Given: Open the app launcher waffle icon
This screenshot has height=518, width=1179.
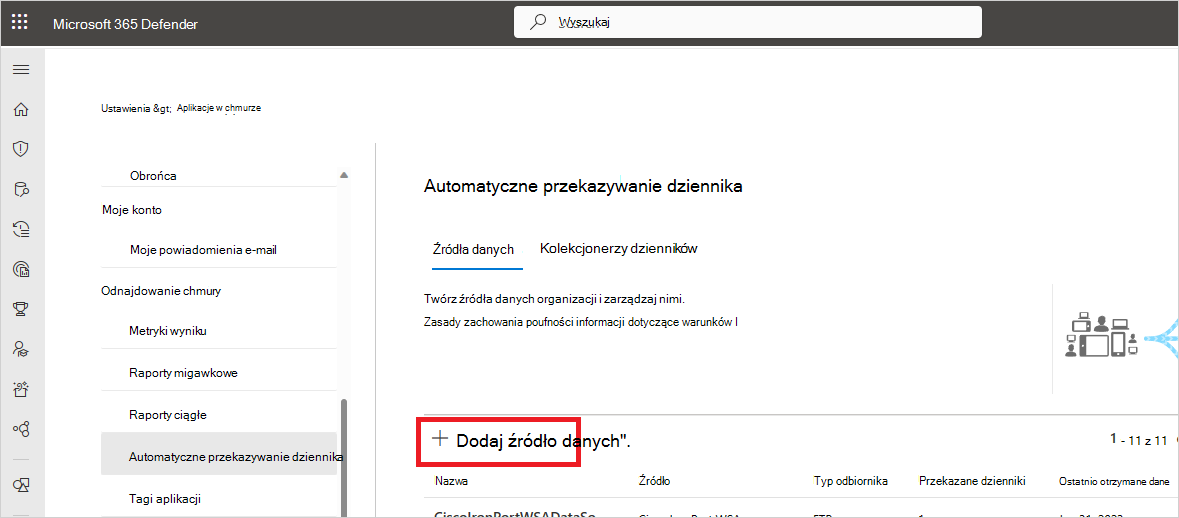Looking at the screenshot, I should point(20,22).
